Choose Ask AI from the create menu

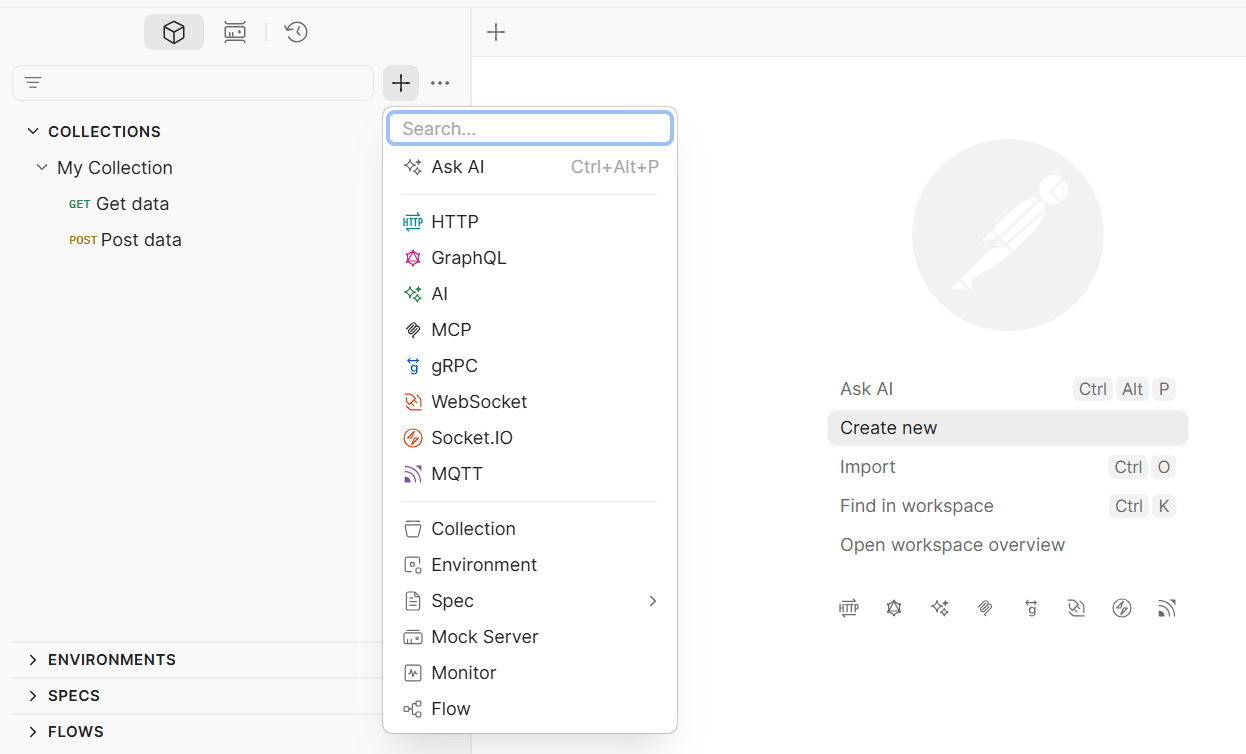[x=530, y=167]
